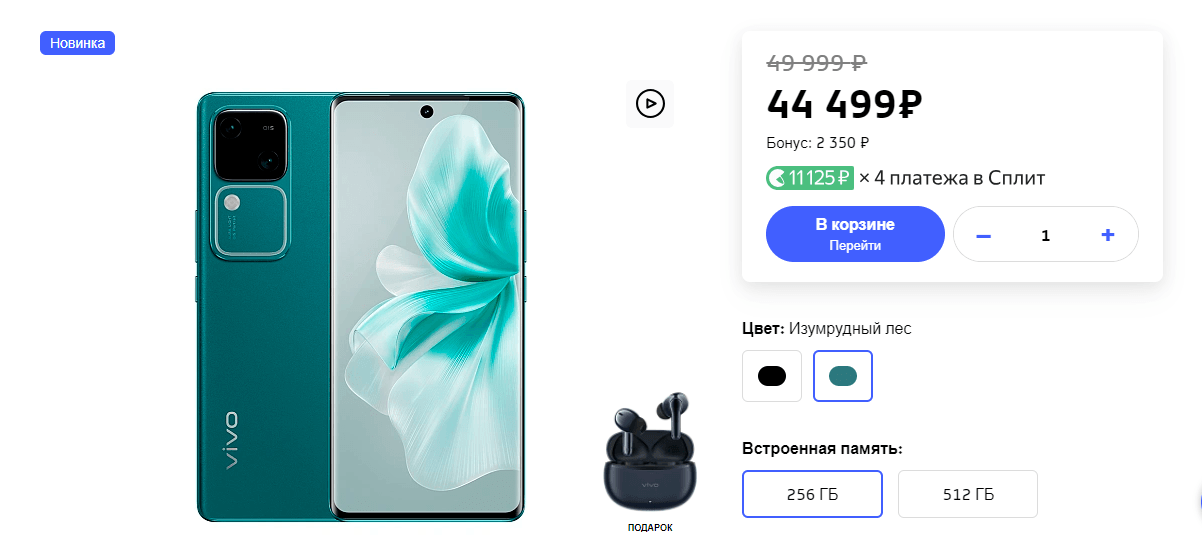Click the Изумрудный лес color name
This screenshot has height=543, width=1202.
850,328
